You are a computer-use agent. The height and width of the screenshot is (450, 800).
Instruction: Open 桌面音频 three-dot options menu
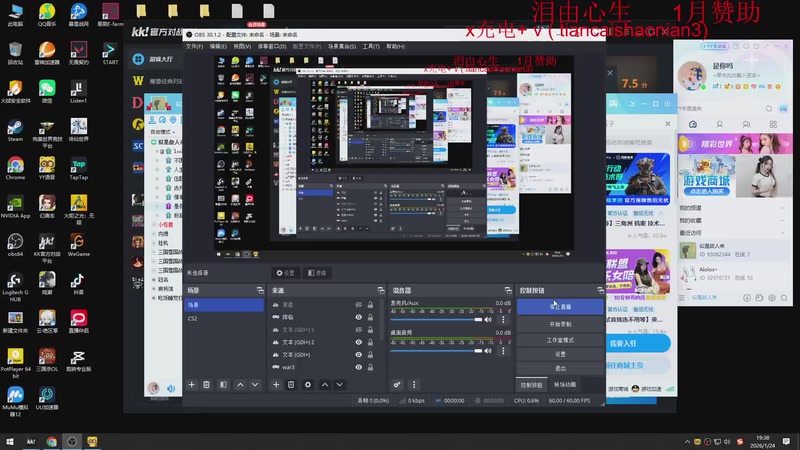click(504, 351)
